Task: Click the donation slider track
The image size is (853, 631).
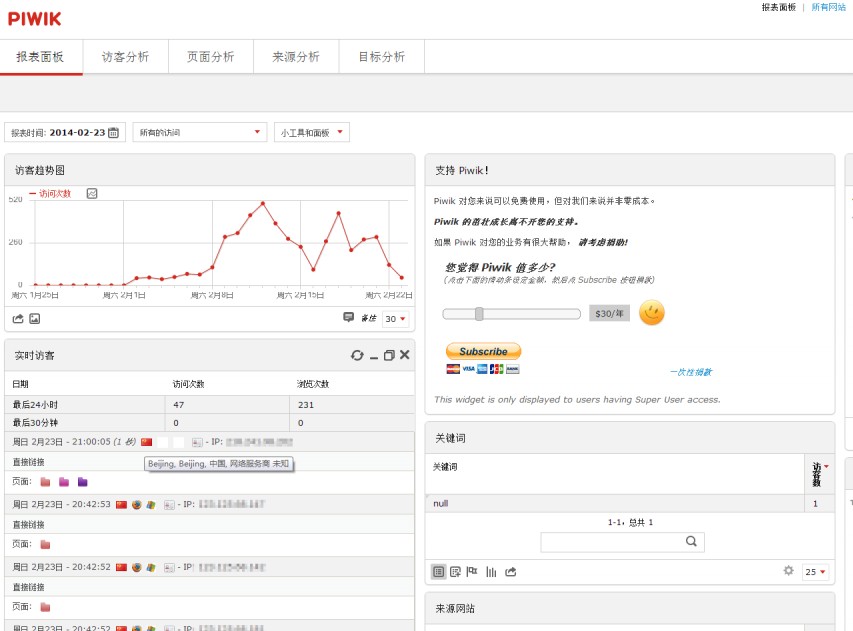Action: click(x=511, y=314)
